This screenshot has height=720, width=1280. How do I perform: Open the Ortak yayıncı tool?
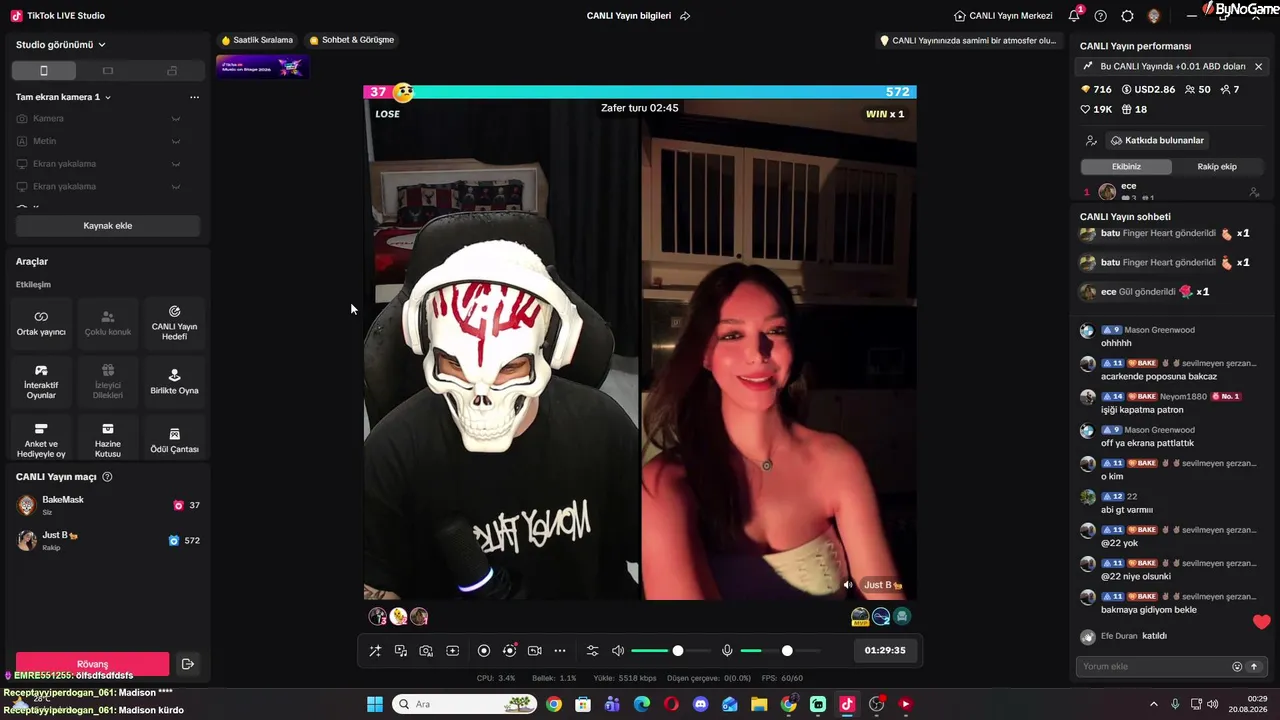41,323
